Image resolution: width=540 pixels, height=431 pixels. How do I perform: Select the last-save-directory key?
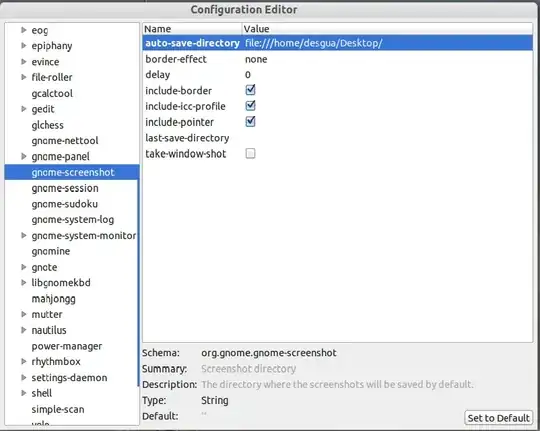[x=187, y=138]
